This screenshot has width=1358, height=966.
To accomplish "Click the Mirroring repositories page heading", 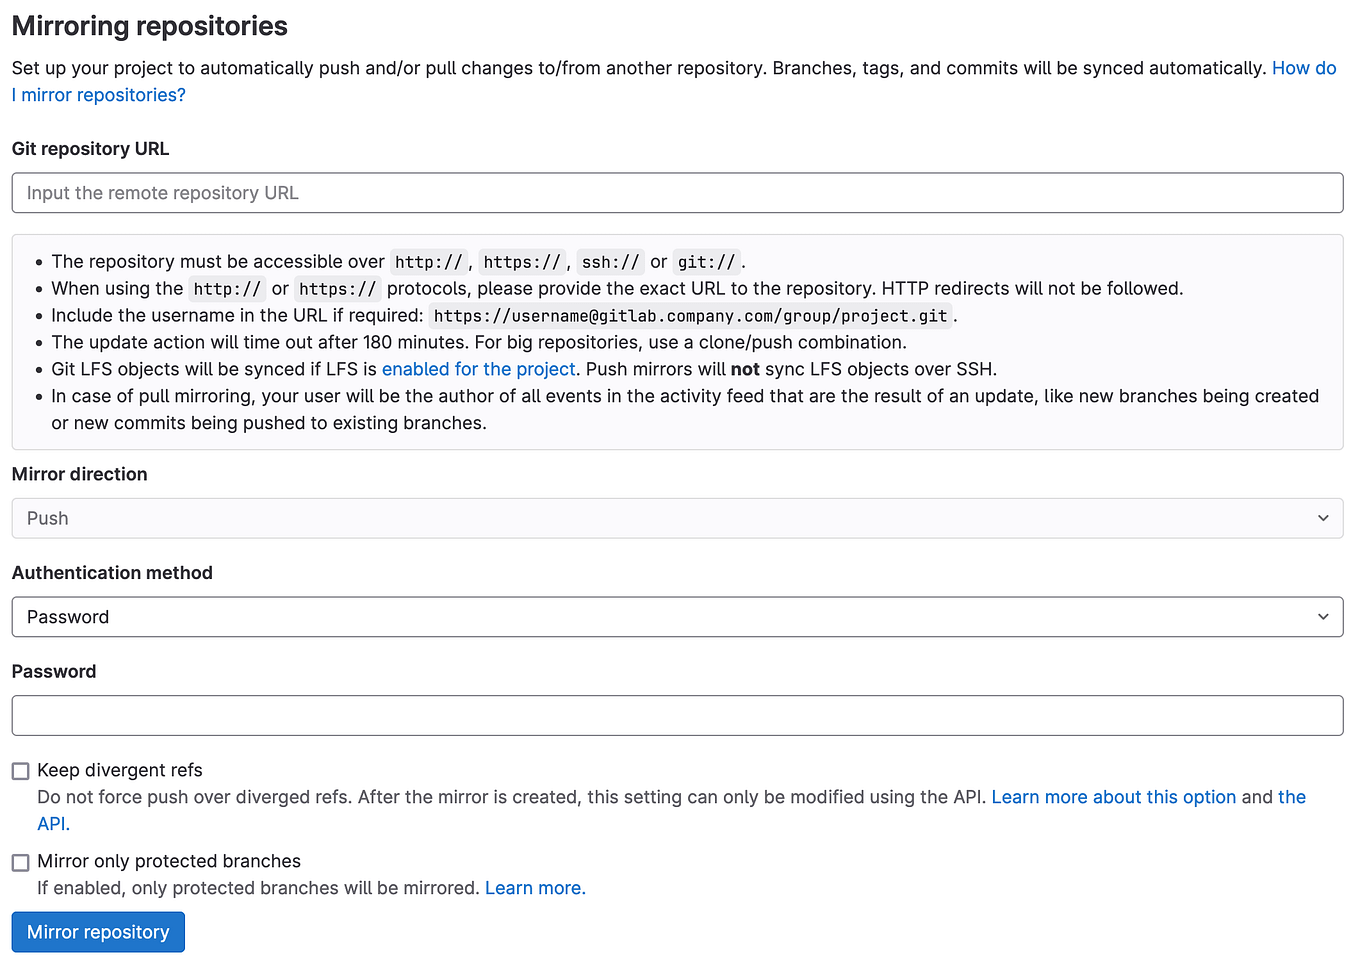I will [148, 25].
